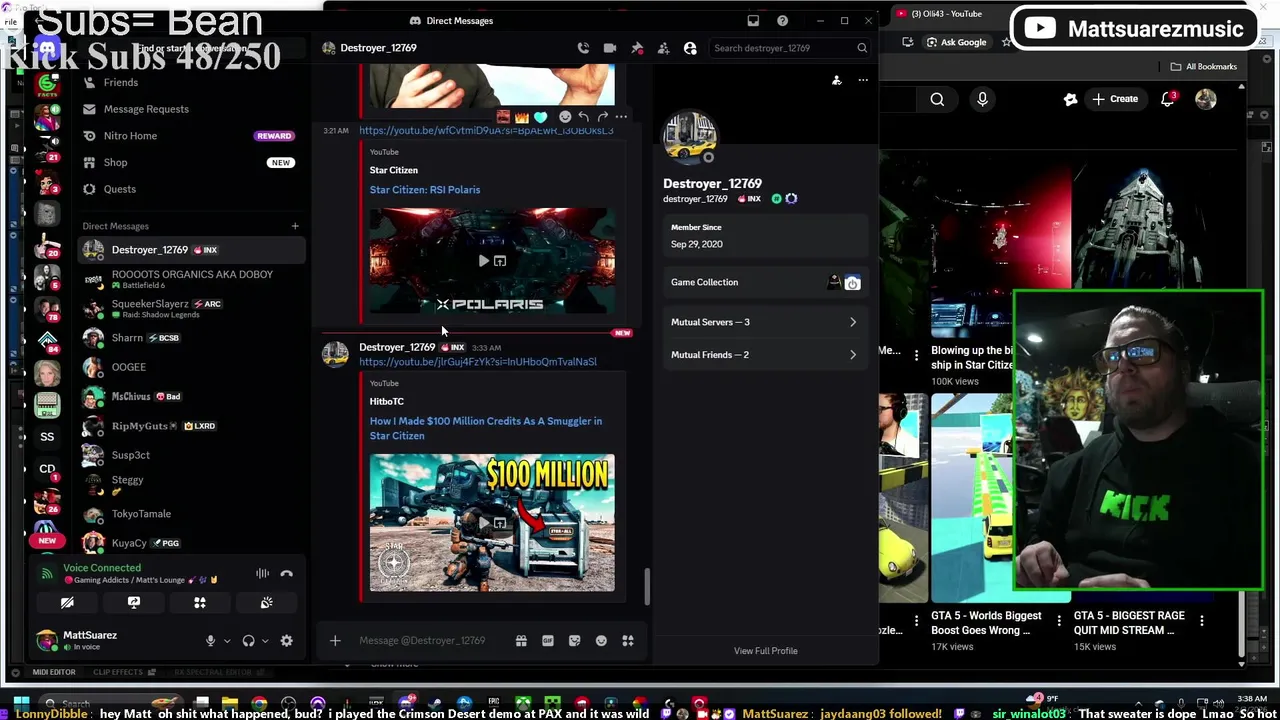The image size is (1280, 720).
Task: Click the Search destroyer_12769 field
Action: (x=790, y=48)
